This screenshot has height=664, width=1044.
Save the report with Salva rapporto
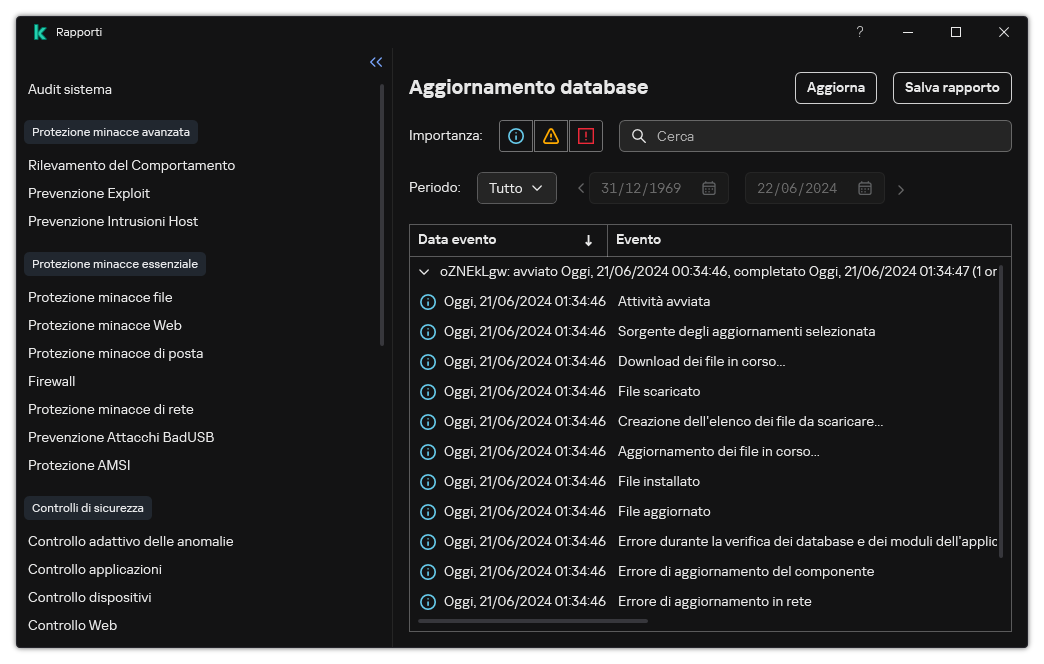951,88
